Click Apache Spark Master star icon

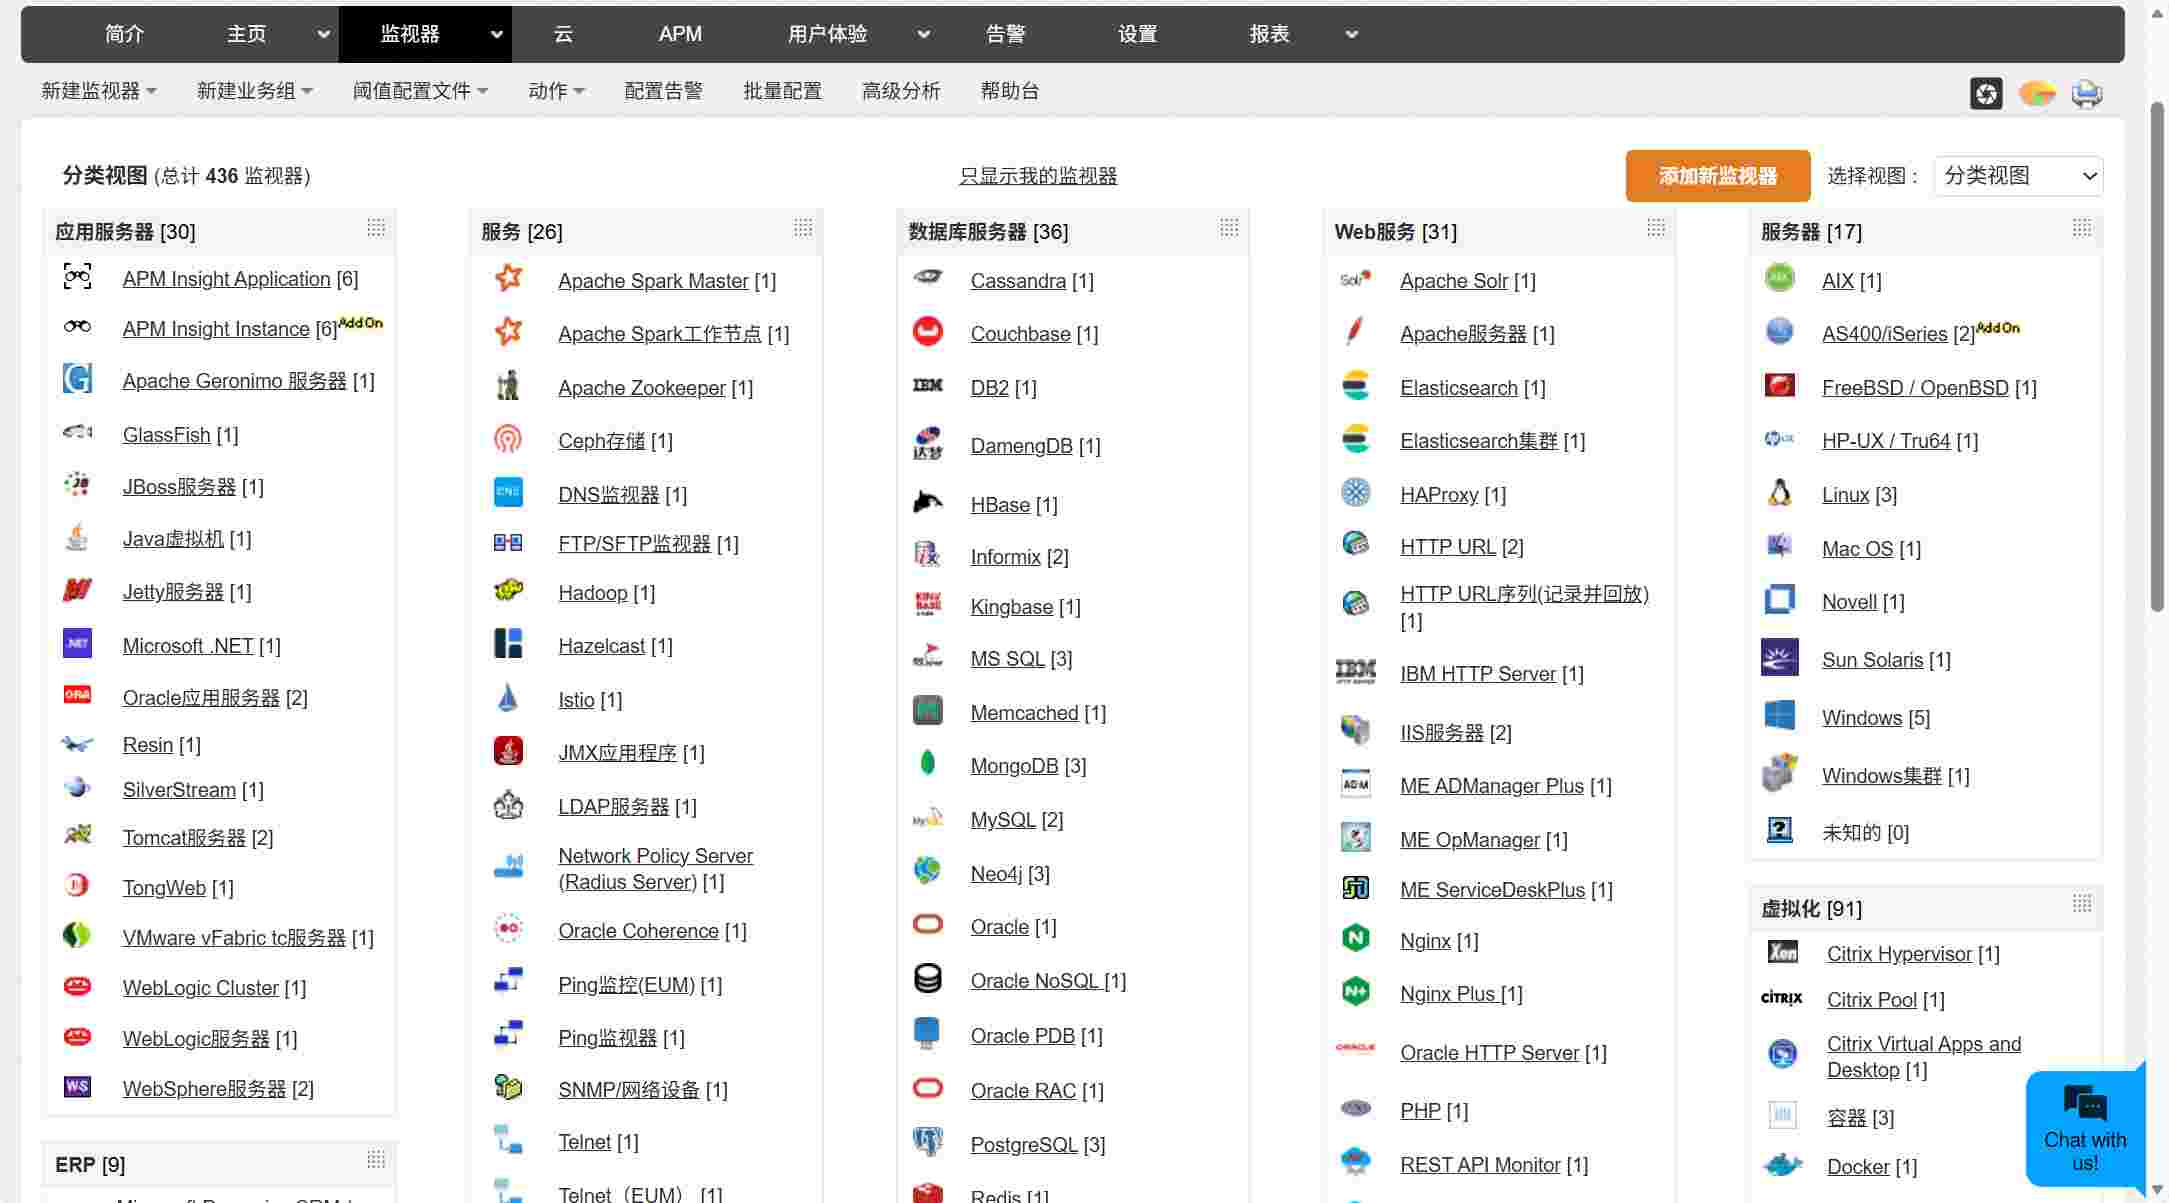click(508, 279)
